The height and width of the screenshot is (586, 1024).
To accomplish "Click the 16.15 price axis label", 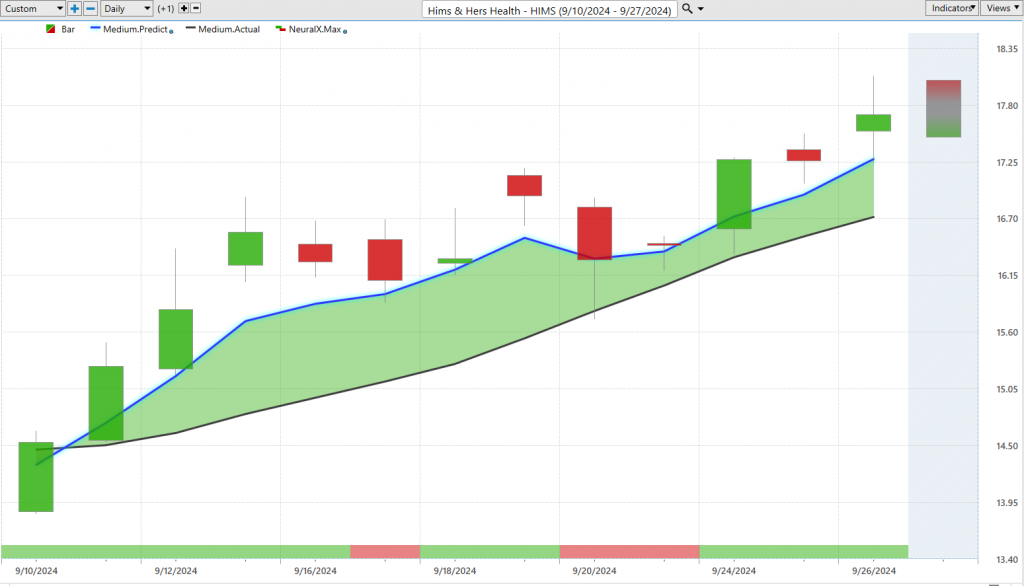I will tap(1007, 276).
